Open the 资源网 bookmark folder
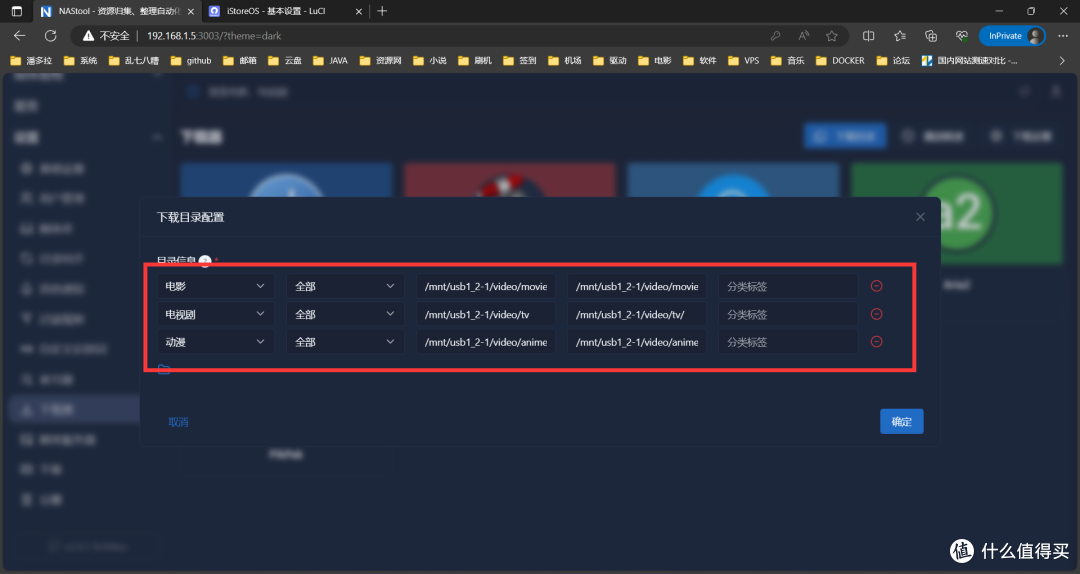 (380, 61)
